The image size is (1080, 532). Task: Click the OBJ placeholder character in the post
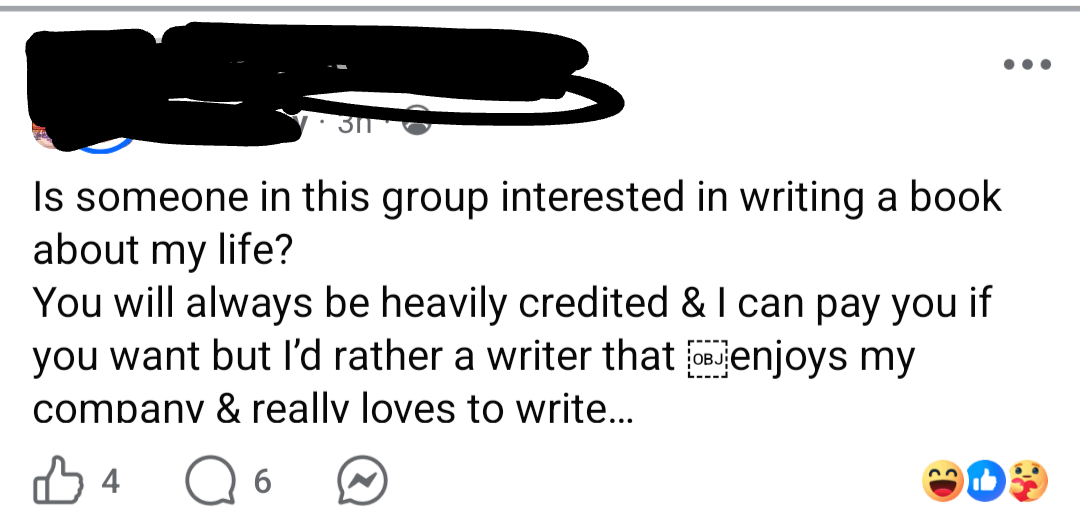(x=705, y=357)
